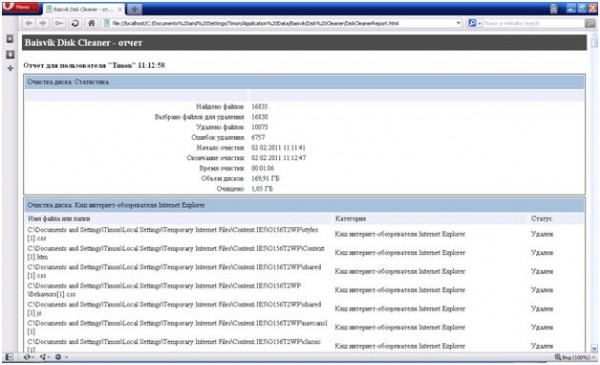The image size is (600, 365).
Task: Open the Opera Menu button
Action: pos(20,7)
